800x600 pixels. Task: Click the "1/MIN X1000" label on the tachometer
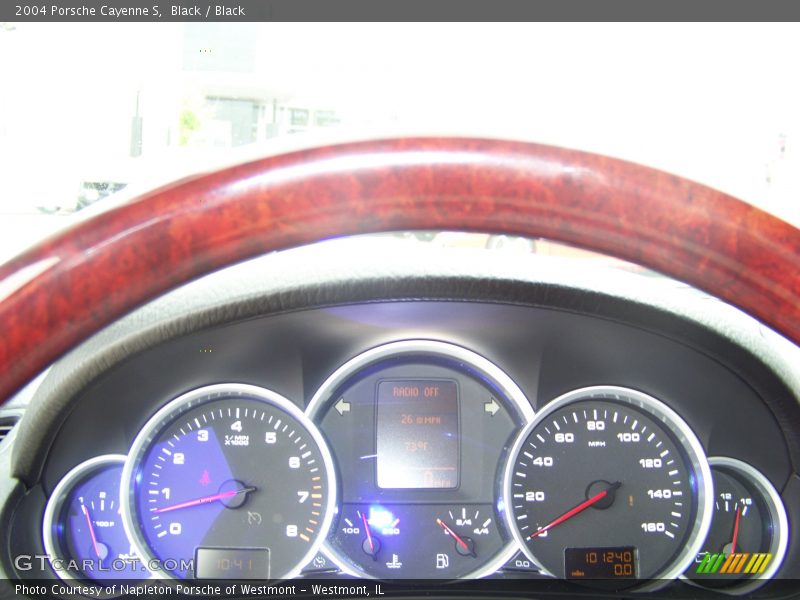coord(237,440)
